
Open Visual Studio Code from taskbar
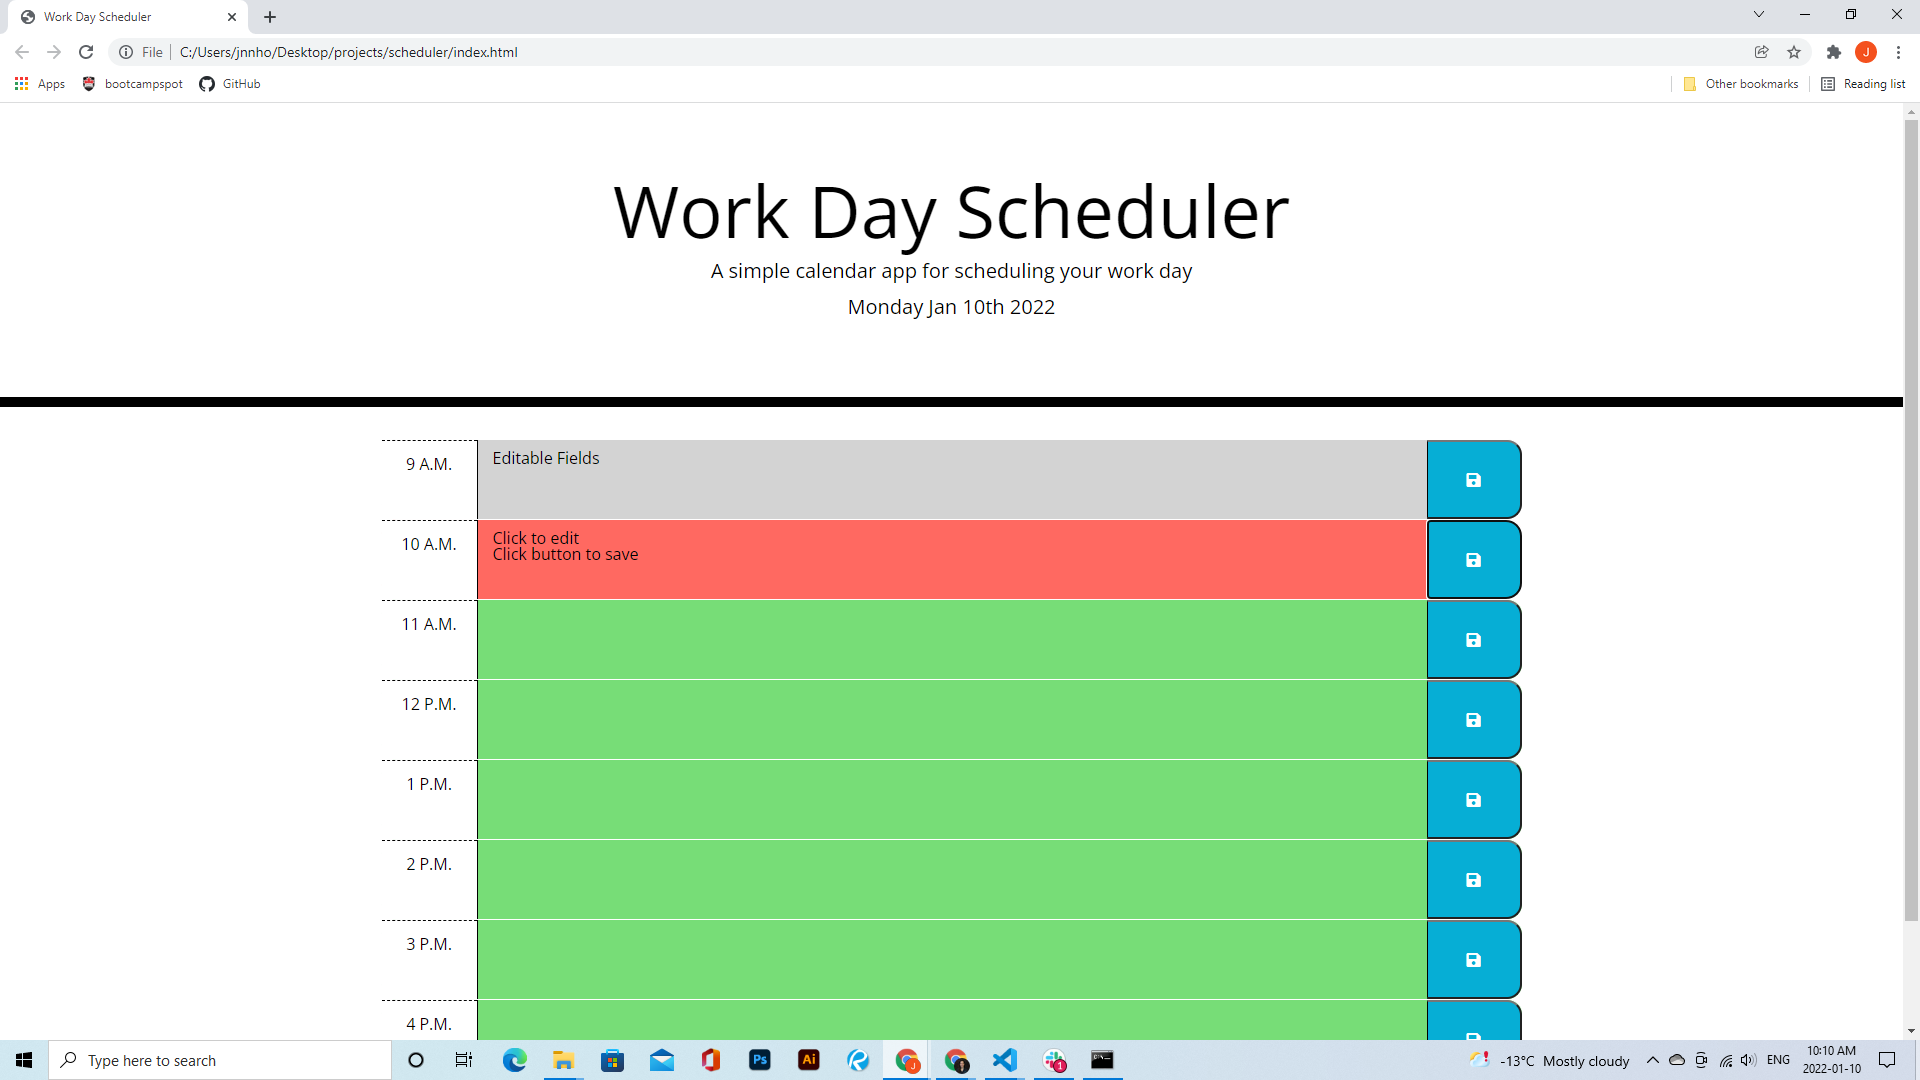tap(1005, 1060)
